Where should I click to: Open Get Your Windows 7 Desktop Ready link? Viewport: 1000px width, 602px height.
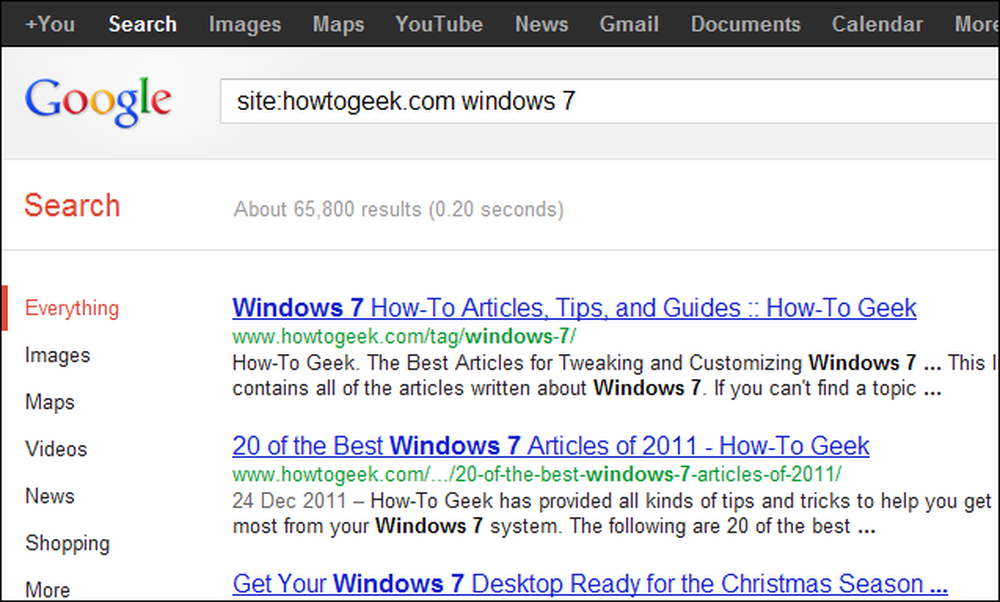point(590,584)
